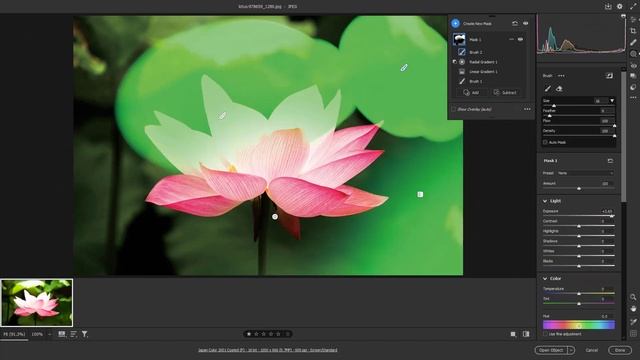Click the Hue color strip slider
640x360 pixels.
[x=579, y=325]
